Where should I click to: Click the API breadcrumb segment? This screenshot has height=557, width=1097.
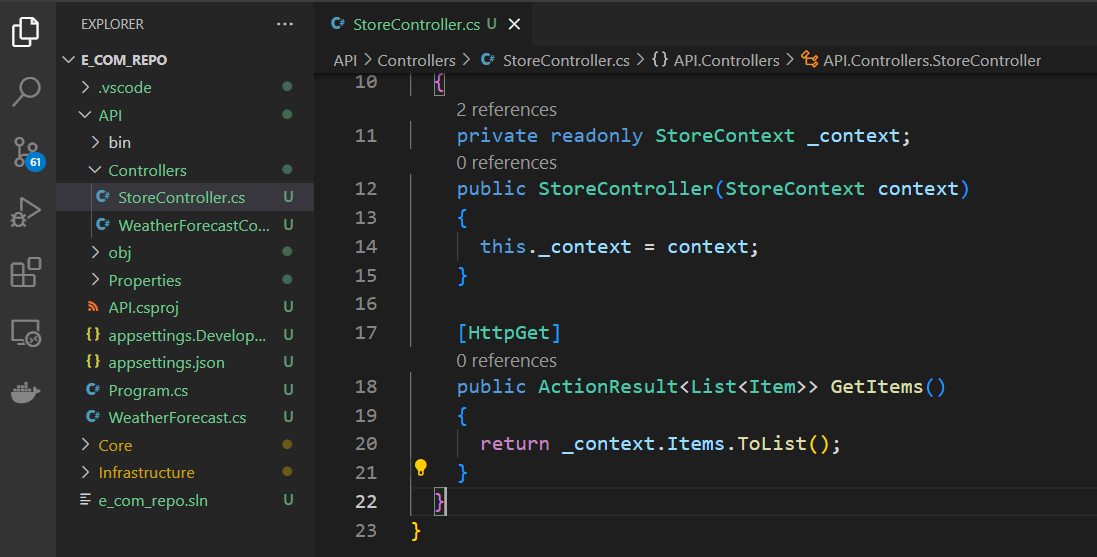tap(345, 61)
